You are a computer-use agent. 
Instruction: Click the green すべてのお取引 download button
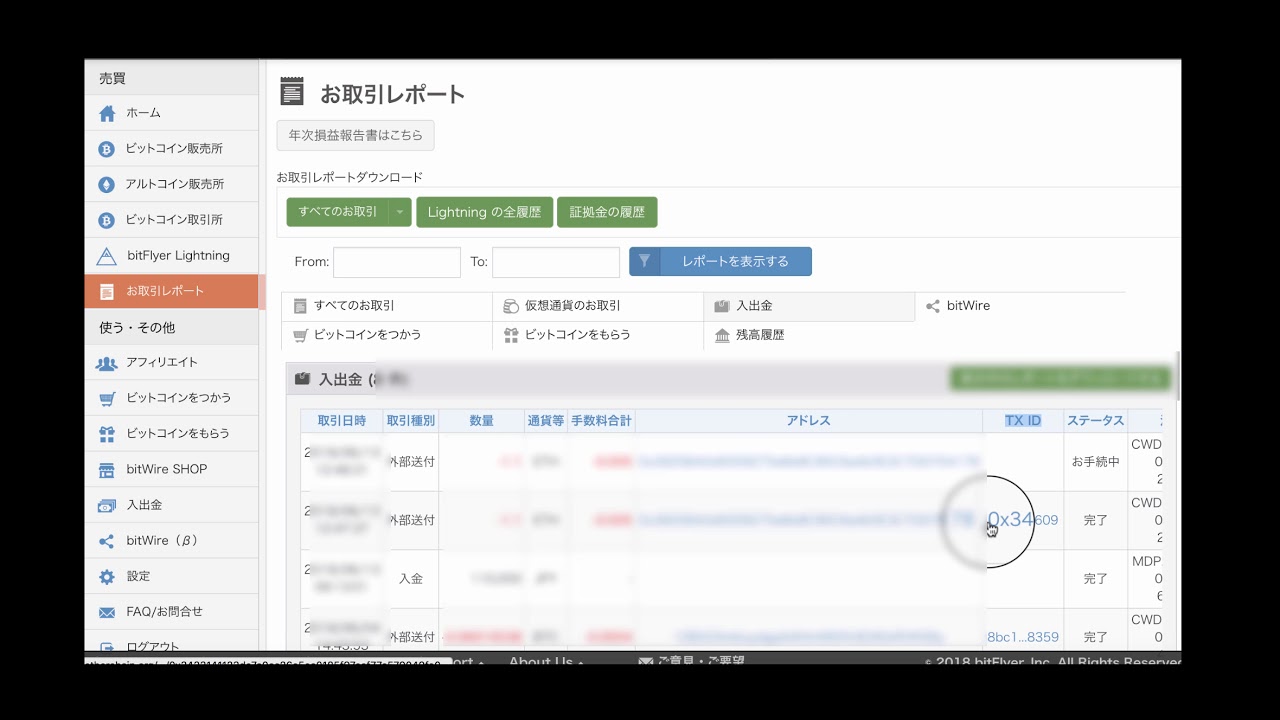338,212
